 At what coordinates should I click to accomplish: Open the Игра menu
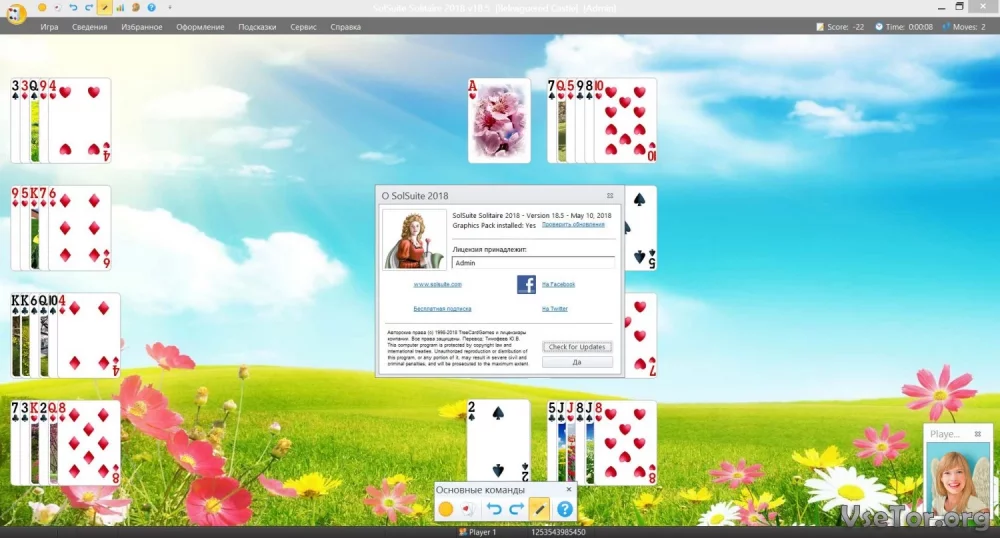49,27
